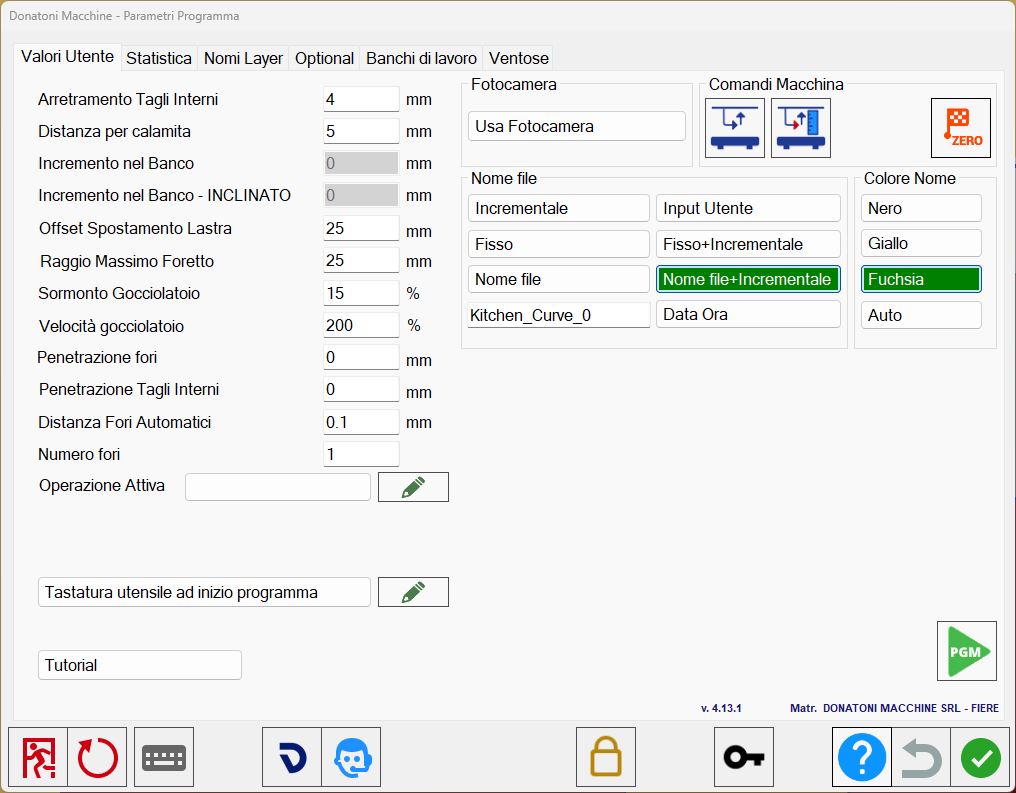The width and height of the screenshot is (1016, 793).
Task: Click the green PGM play button
Action: coord(966,650)
